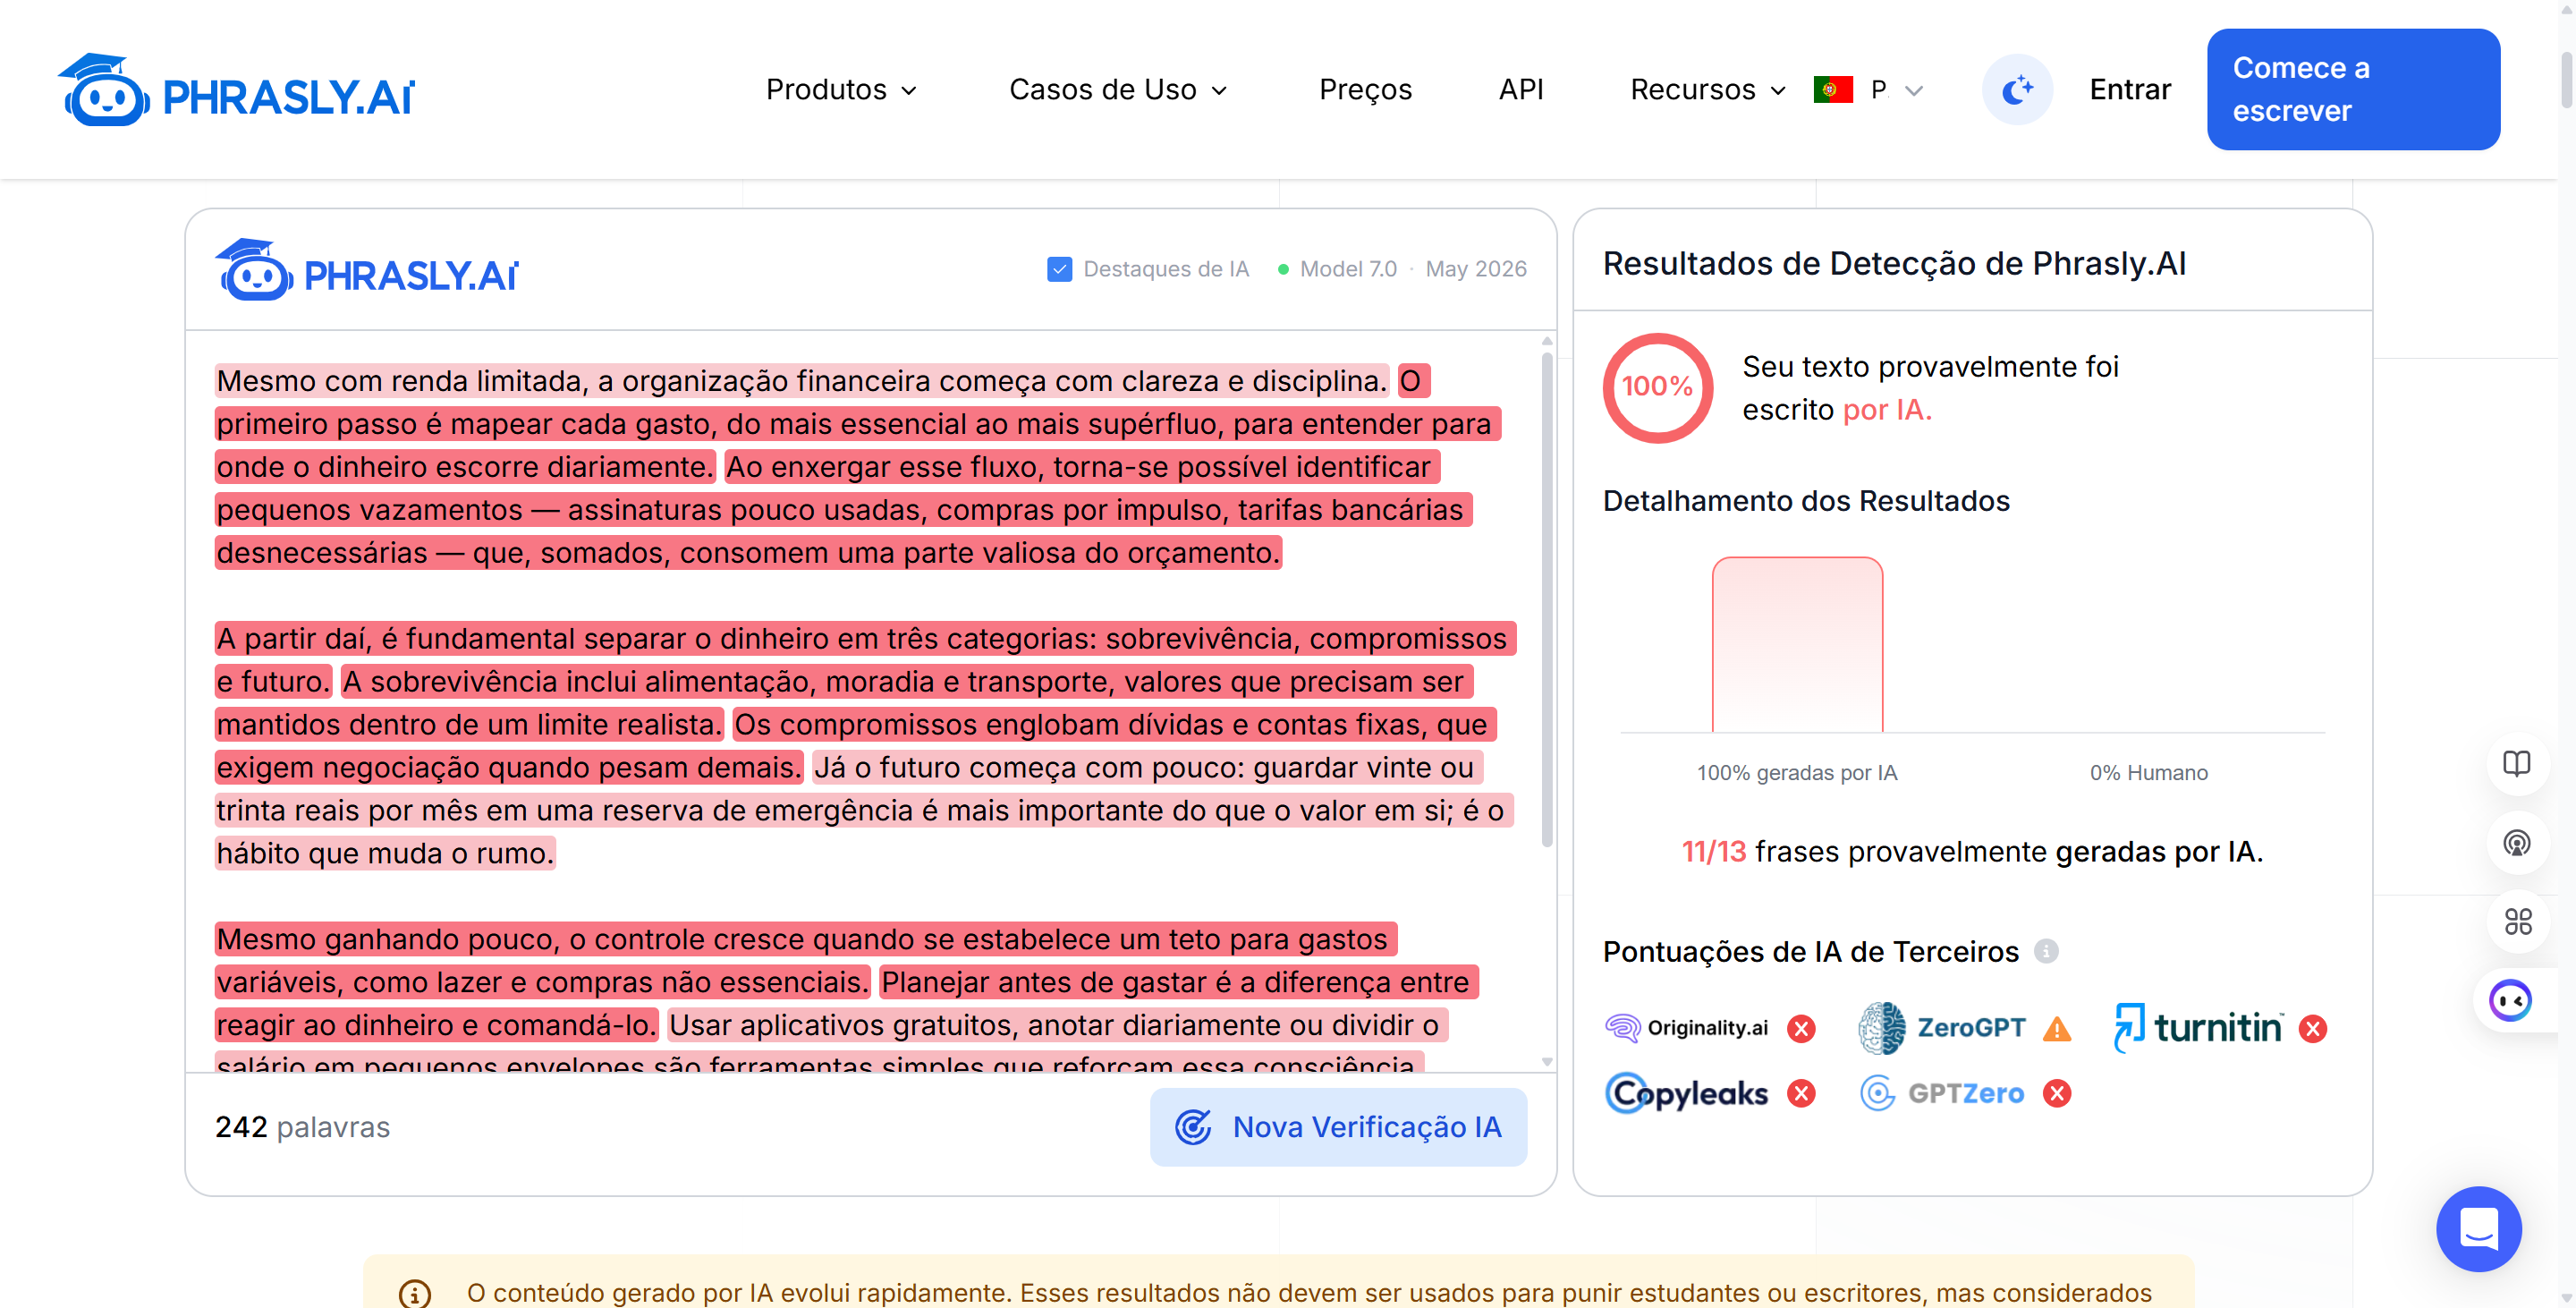
Task: Click the 0% Humano label
Action: [x=2148, y=773]
